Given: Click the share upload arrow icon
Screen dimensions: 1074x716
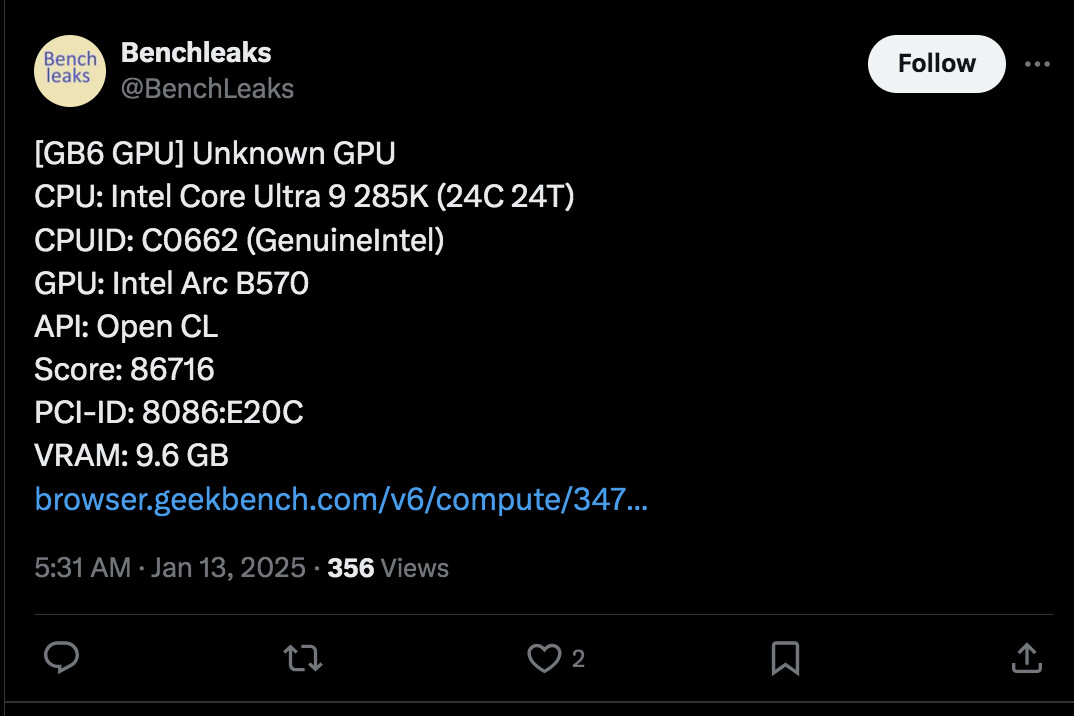Looking at the screenshot, I should [x=1027, y=658].
